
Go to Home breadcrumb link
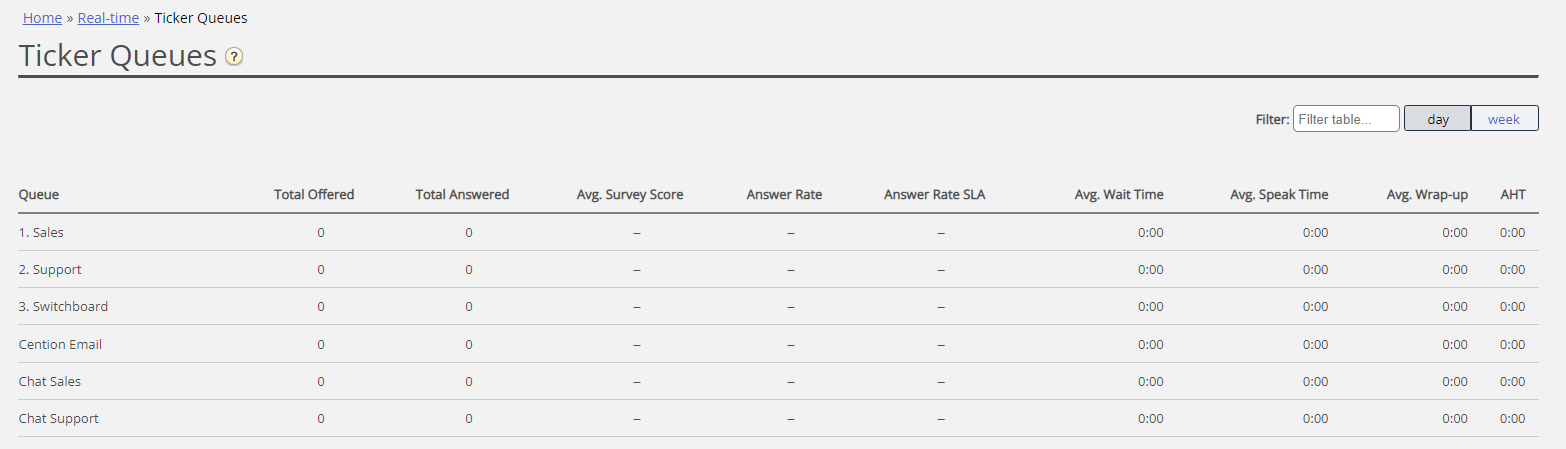tap(42, 18)
